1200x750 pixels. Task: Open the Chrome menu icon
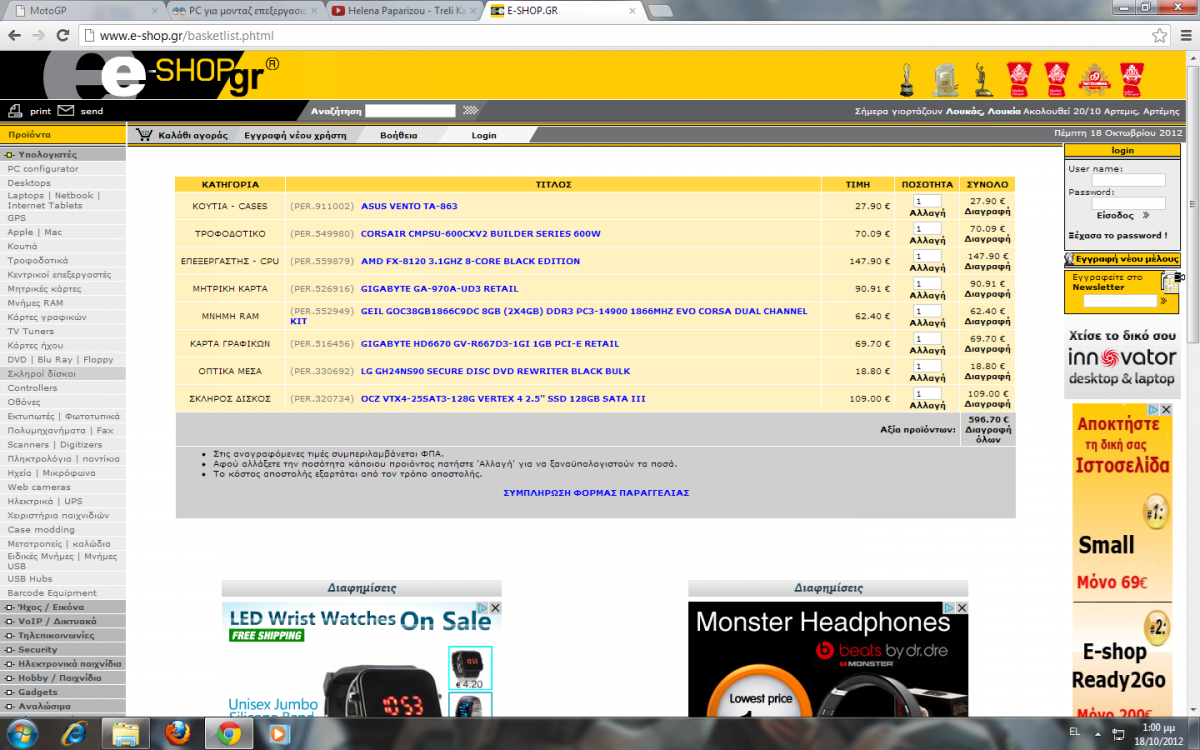tap(1184, 35)
